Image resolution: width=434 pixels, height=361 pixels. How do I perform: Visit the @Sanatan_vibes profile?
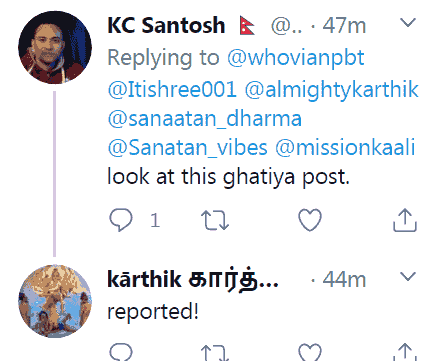[188, 147]
